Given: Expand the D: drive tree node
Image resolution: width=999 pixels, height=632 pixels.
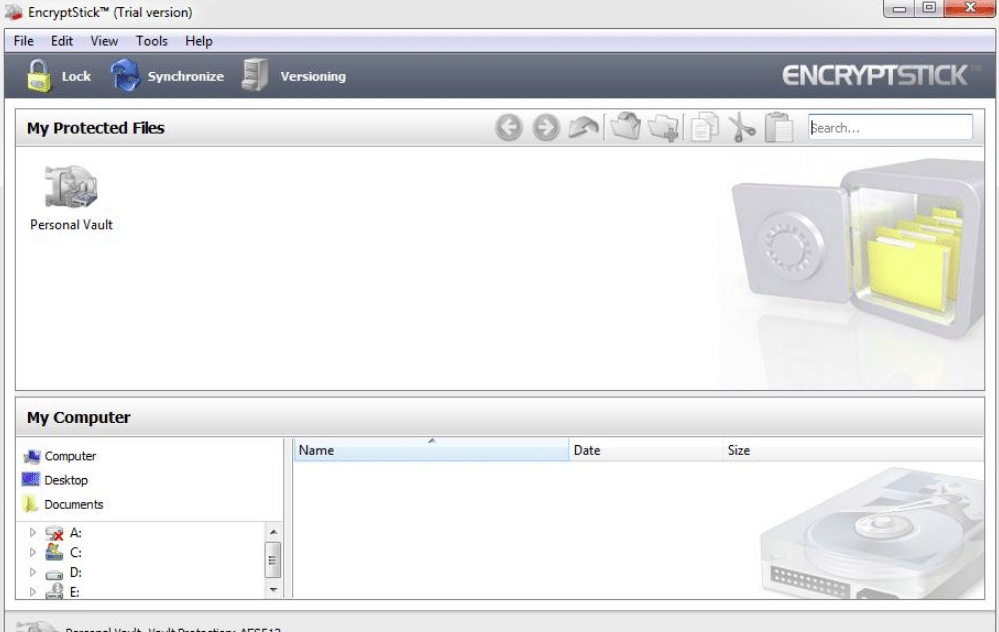Looking at the screenshot, I should tap(32, 572).
